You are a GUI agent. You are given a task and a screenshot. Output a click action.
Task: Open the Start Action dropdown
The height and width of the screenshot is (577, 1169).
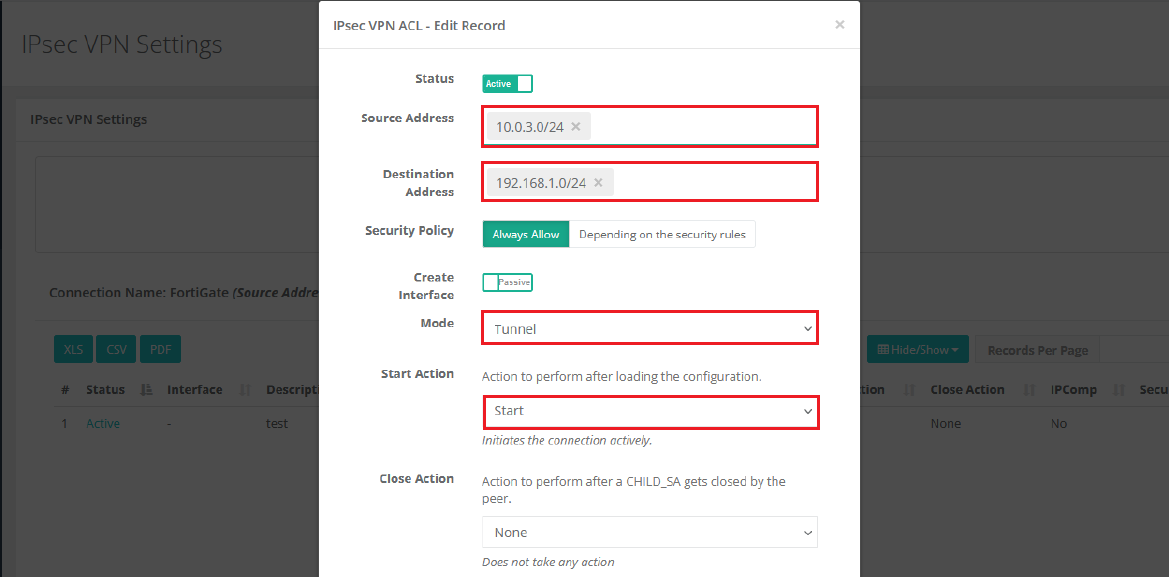pyautogui.click(x=650, y=411)
